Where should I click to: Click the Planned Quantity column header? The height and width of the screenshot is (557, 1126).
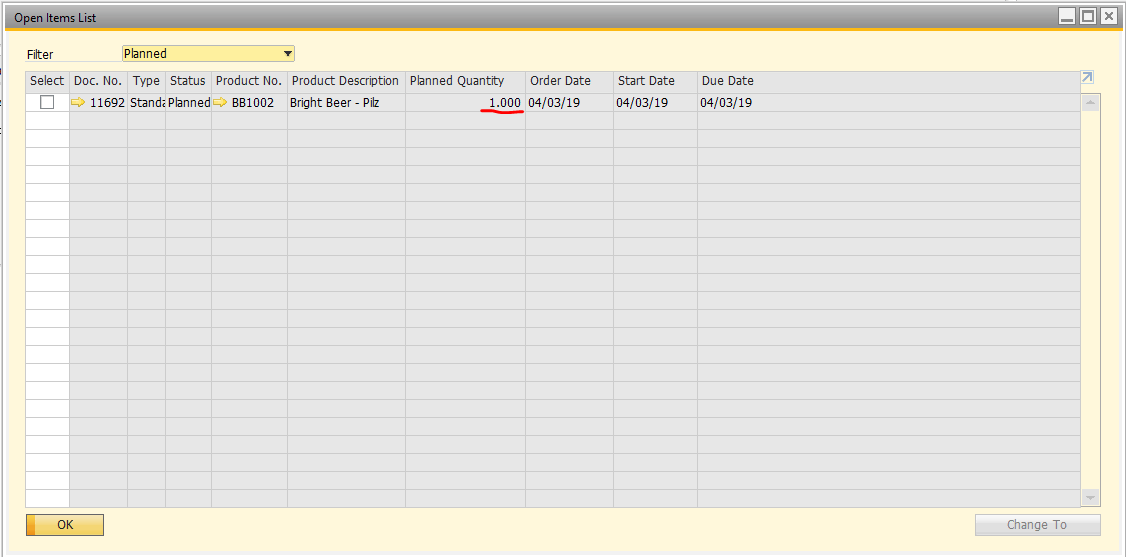point(465,81)
